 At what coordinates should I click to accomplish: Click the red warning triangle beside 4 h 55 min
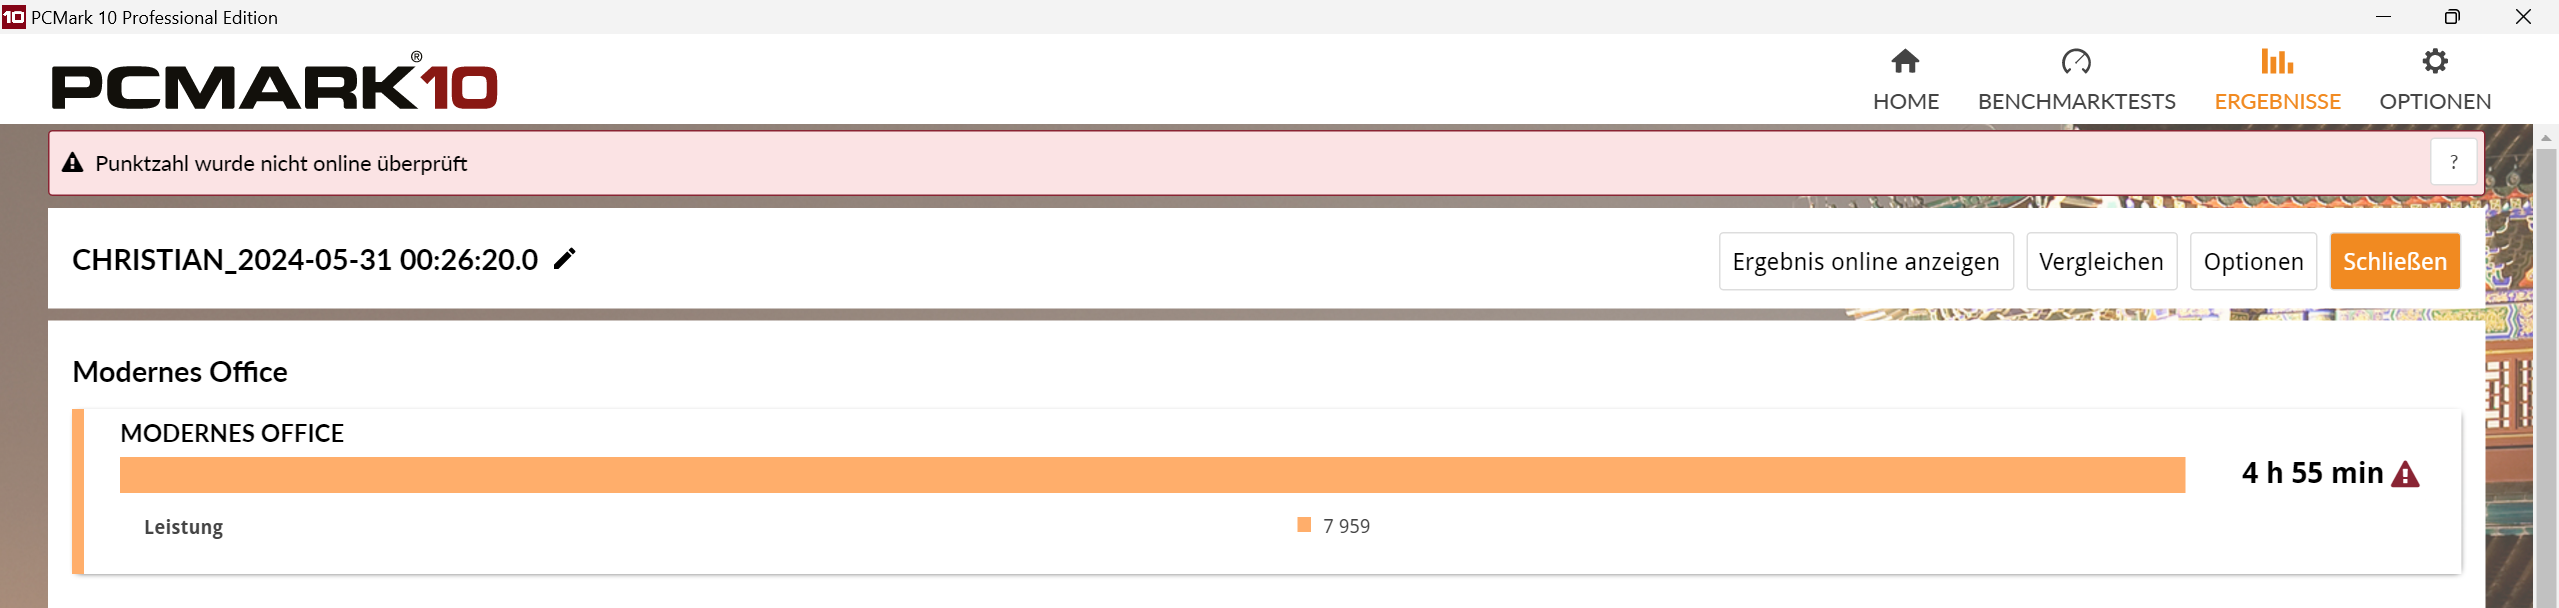pos(2405,474)
